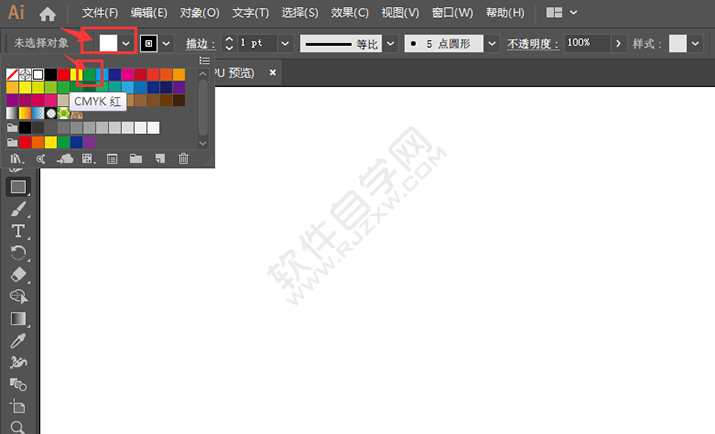Create a New Color Group folder icon
This screenshot has height=434, width=715.
[136, 159]
